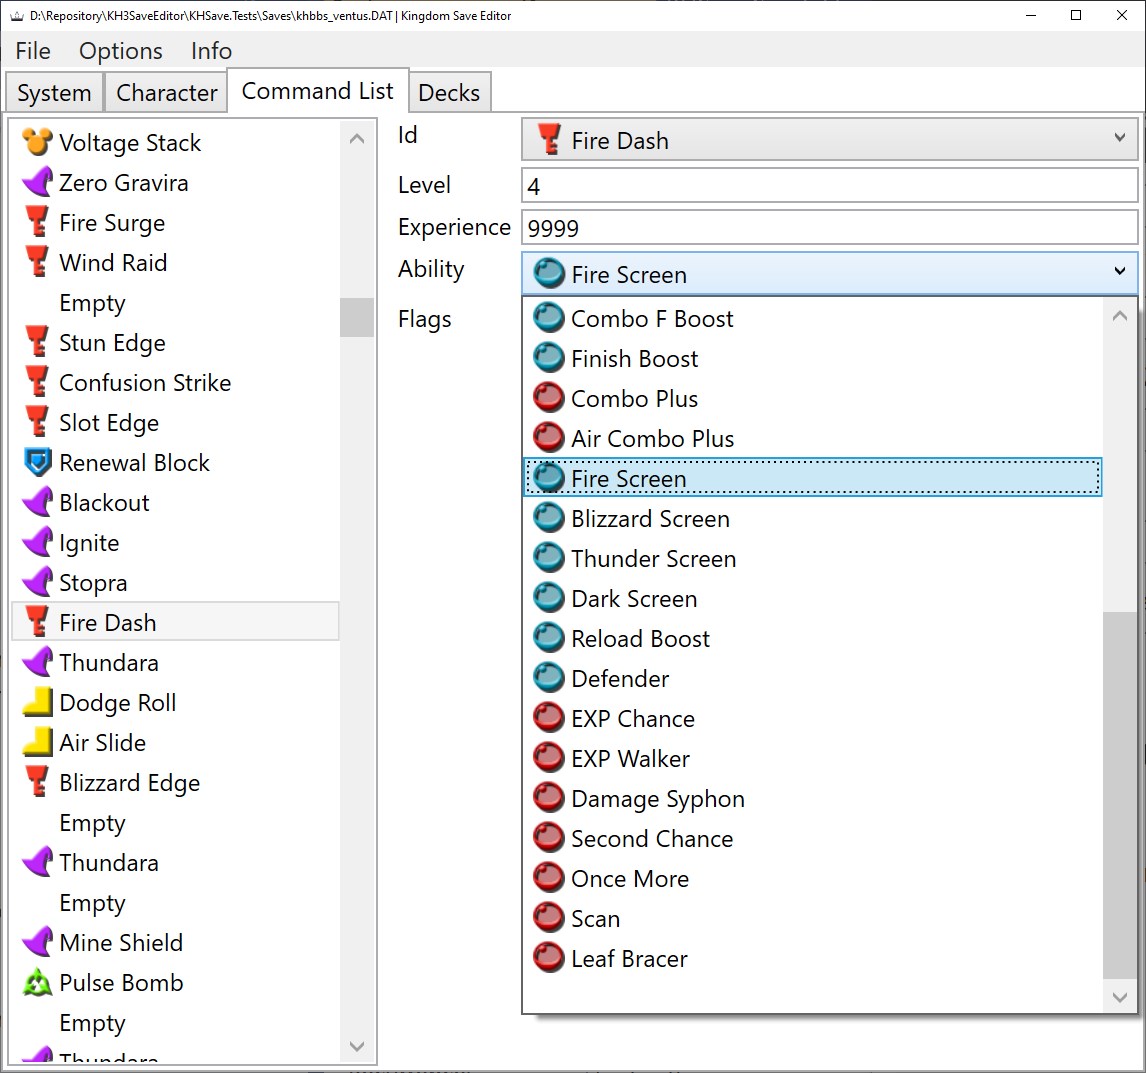Click the red orb icon beside Air Combo Plus
The width and height of the screenshot is (1146, 1073).
tap(549, 439)
